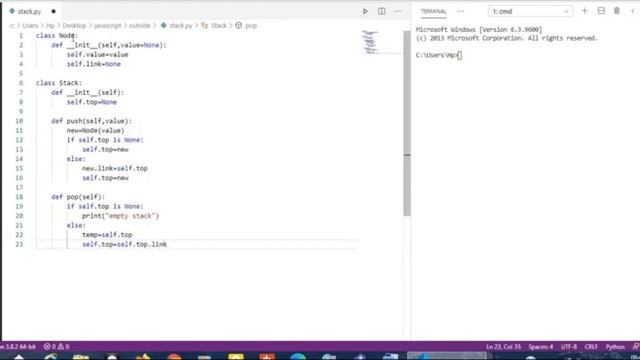Focus the cmd terminal prompt line
640x360 pixels.
(439, 55)
